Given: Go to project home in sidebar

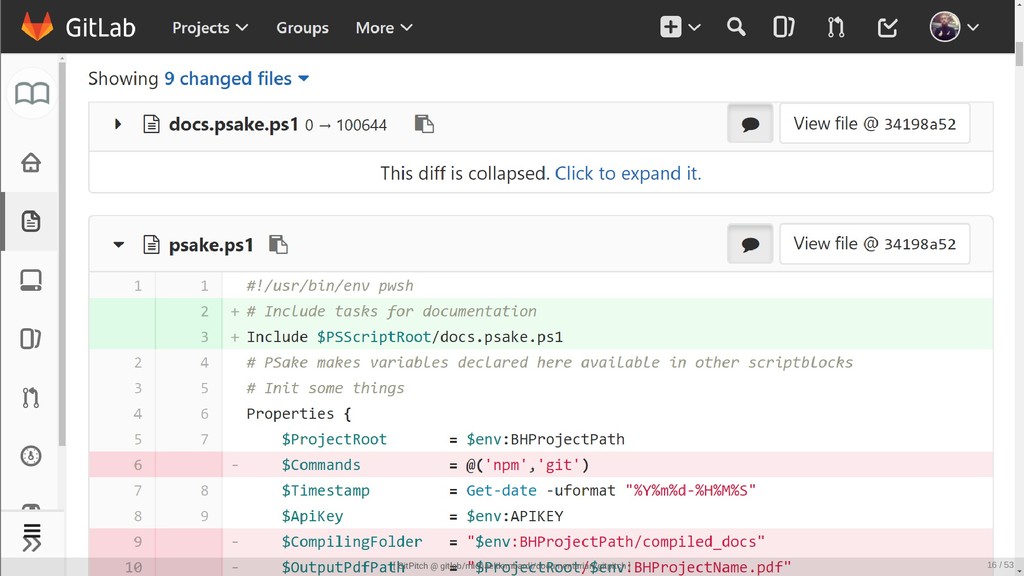Looking at the screenshot, I should pyautogui.click(x=31, y=162).
